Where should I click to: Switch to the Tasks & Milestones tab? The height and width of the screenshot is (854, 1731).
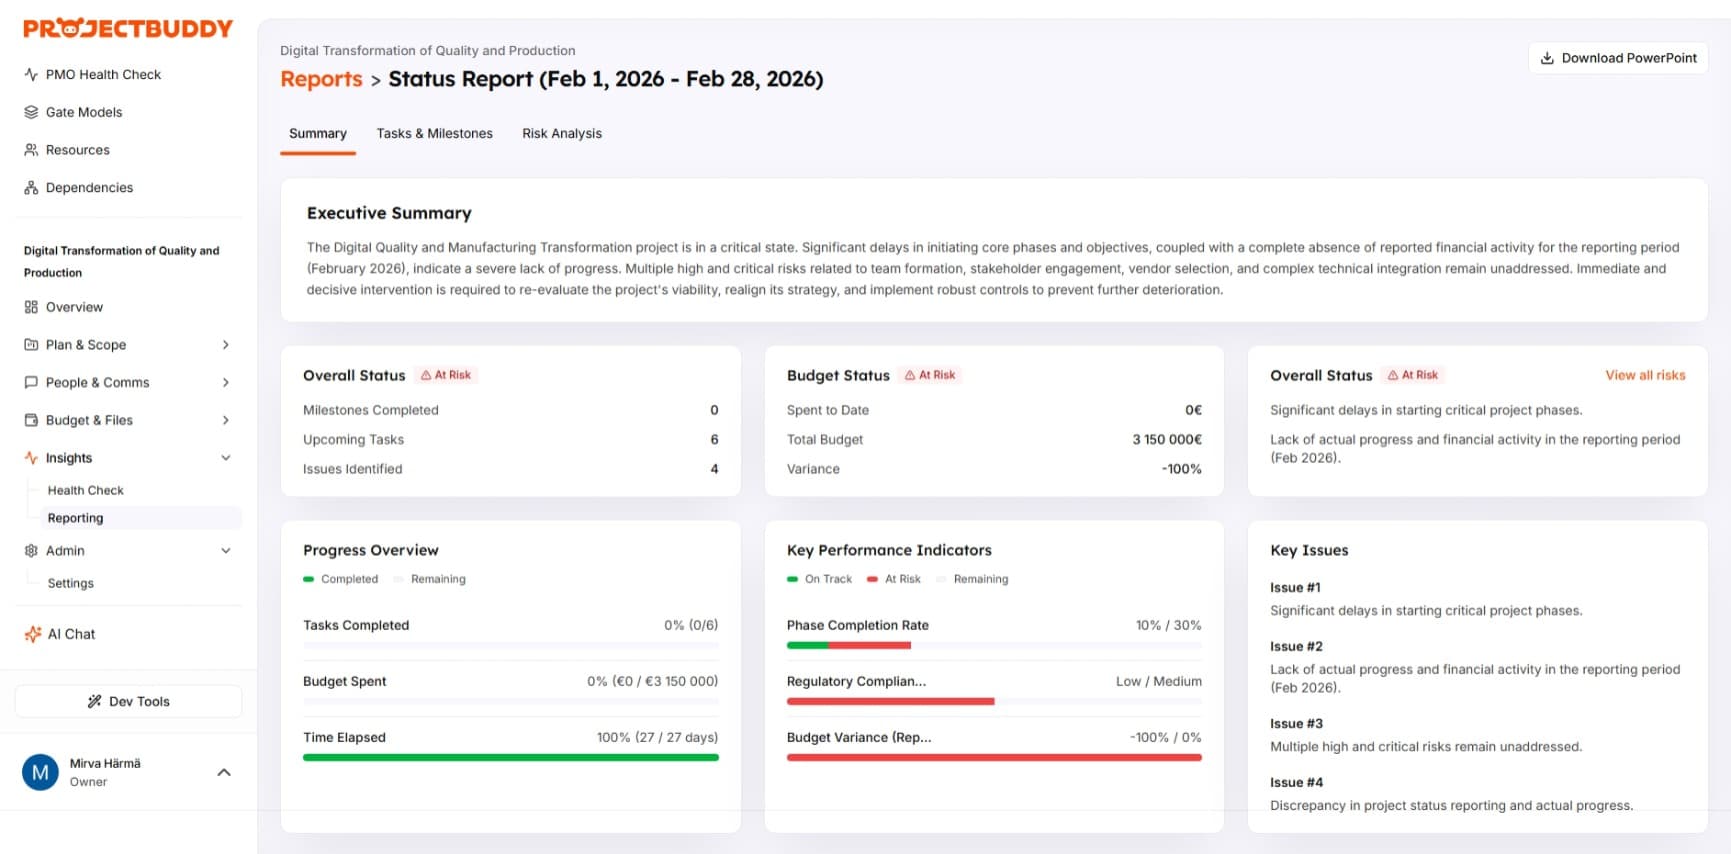434,133
